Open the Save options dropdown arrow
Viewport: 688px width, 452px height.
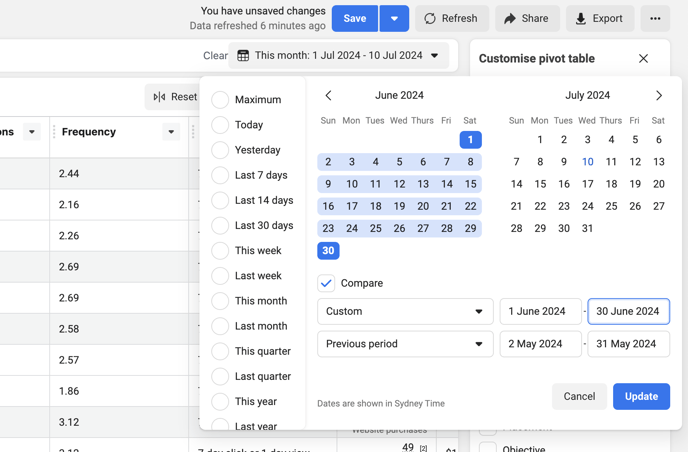[394, 18]
